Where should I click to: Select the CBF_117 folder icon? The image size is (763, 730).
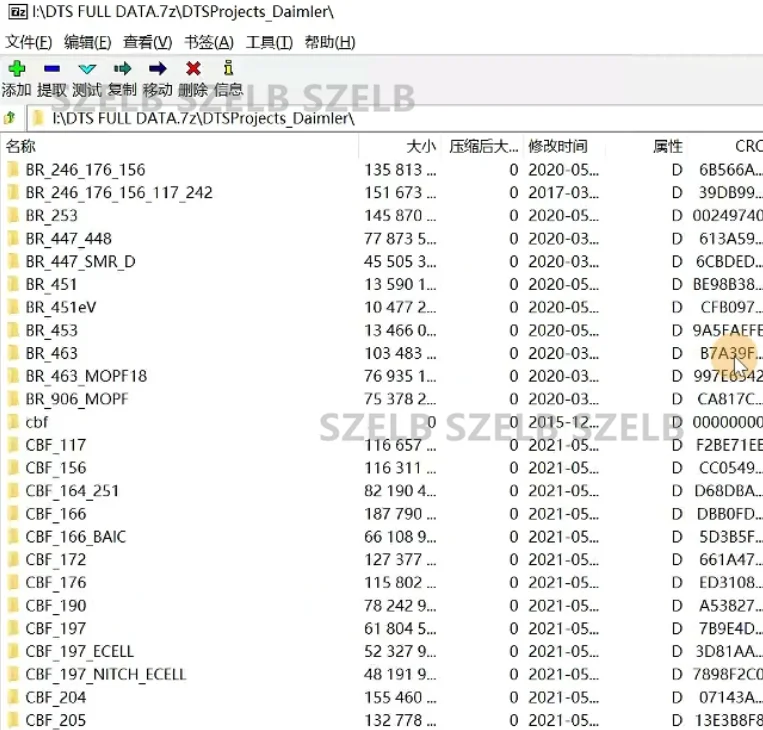[13, 445]
